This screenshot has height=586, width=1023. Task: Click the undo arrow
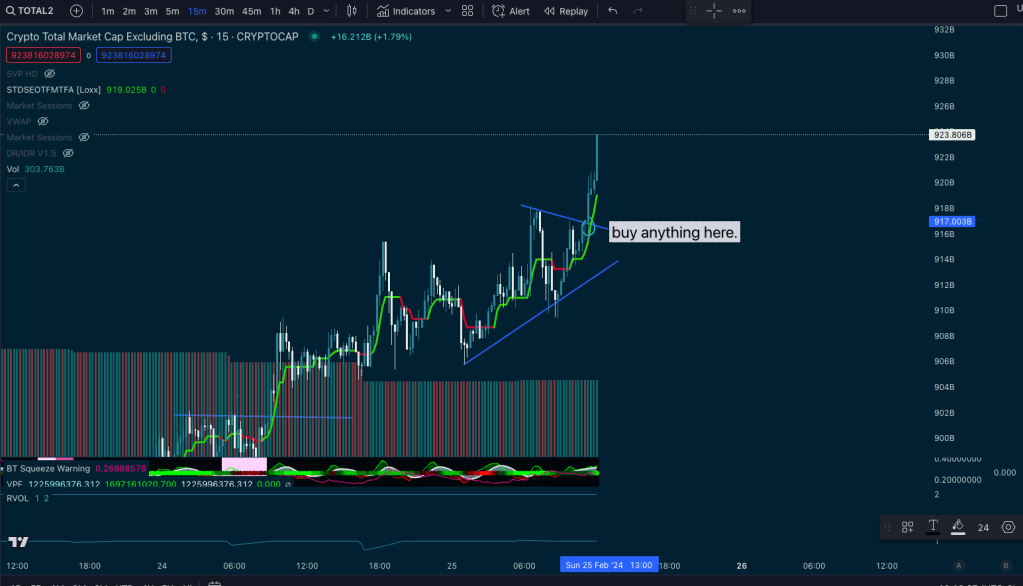(613, 11)
